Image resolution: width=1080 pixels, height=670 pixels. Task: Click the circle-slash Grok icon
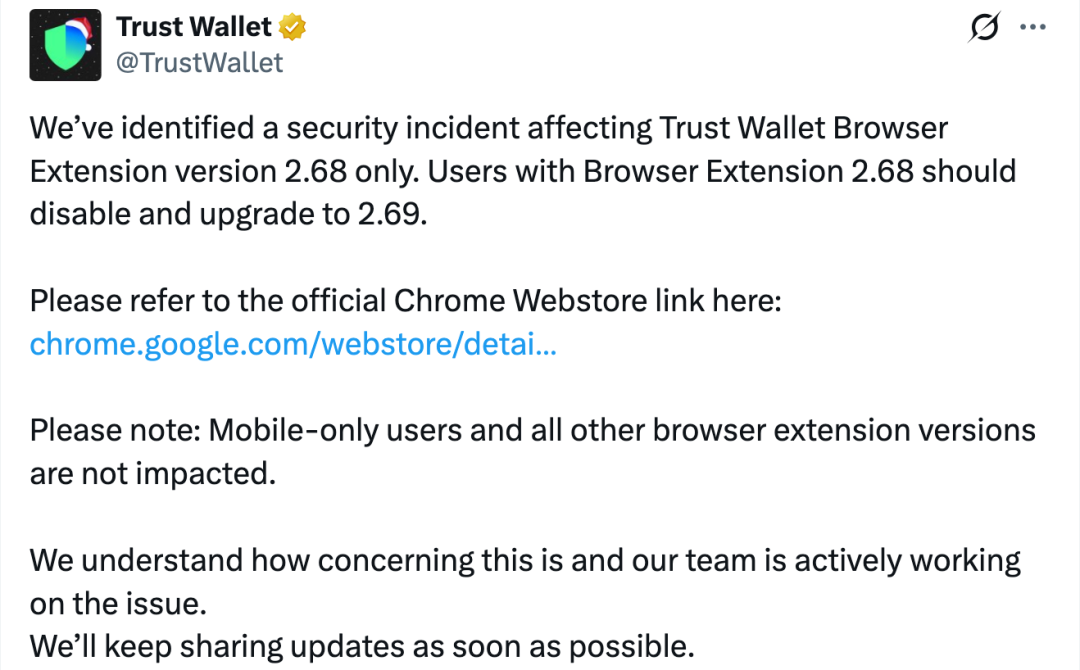tap(983, 28)
